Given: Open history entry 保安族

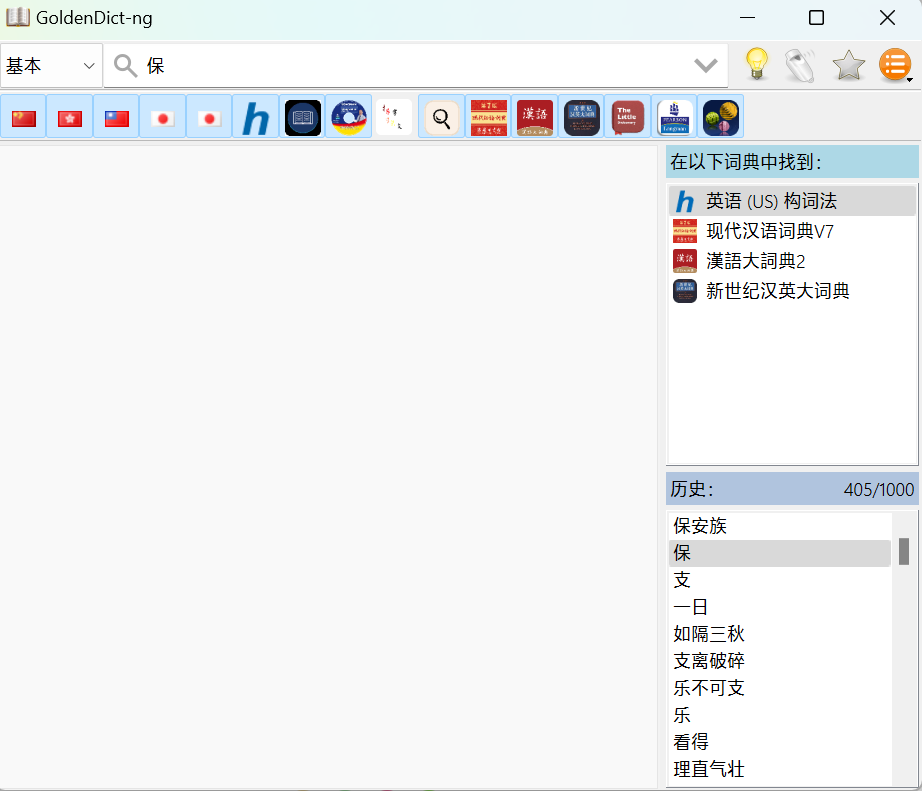Looking at the screenshot, I should 780,526.
